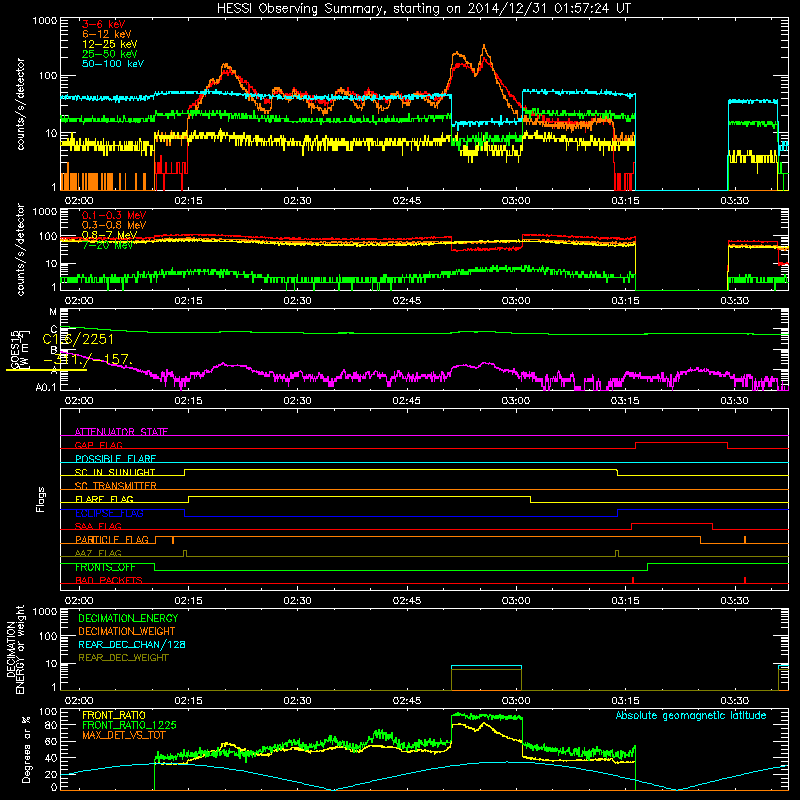Select the POSSIBLE_FLARE flag label
This screenshot has width=800, height=800.
(x=115, y=459)
